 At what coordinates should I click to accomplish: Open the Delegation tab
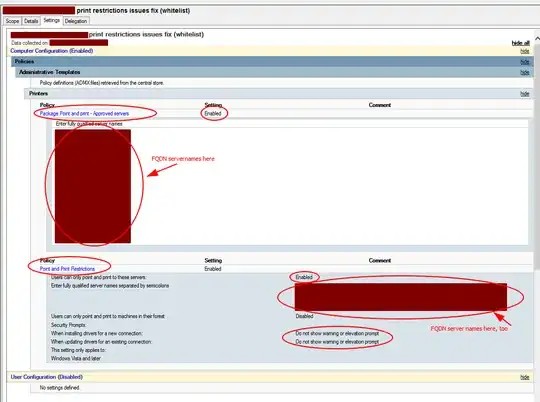pyautogui.click(x=76, y=21)
